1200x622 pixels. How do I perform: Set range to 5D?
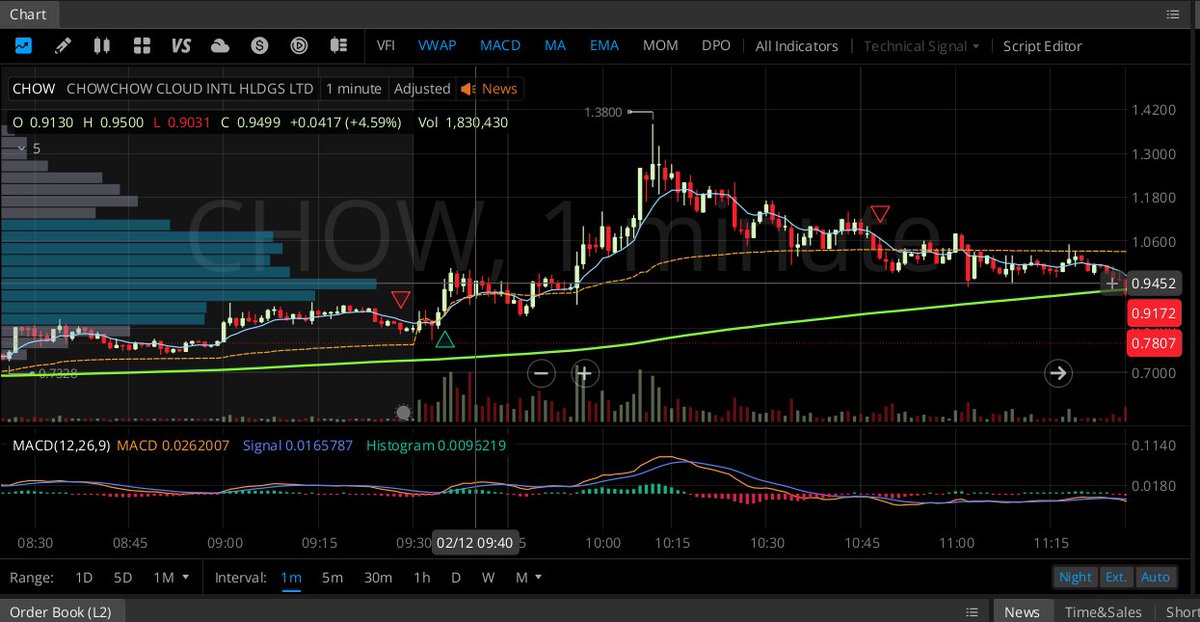(x=122, y=577)
